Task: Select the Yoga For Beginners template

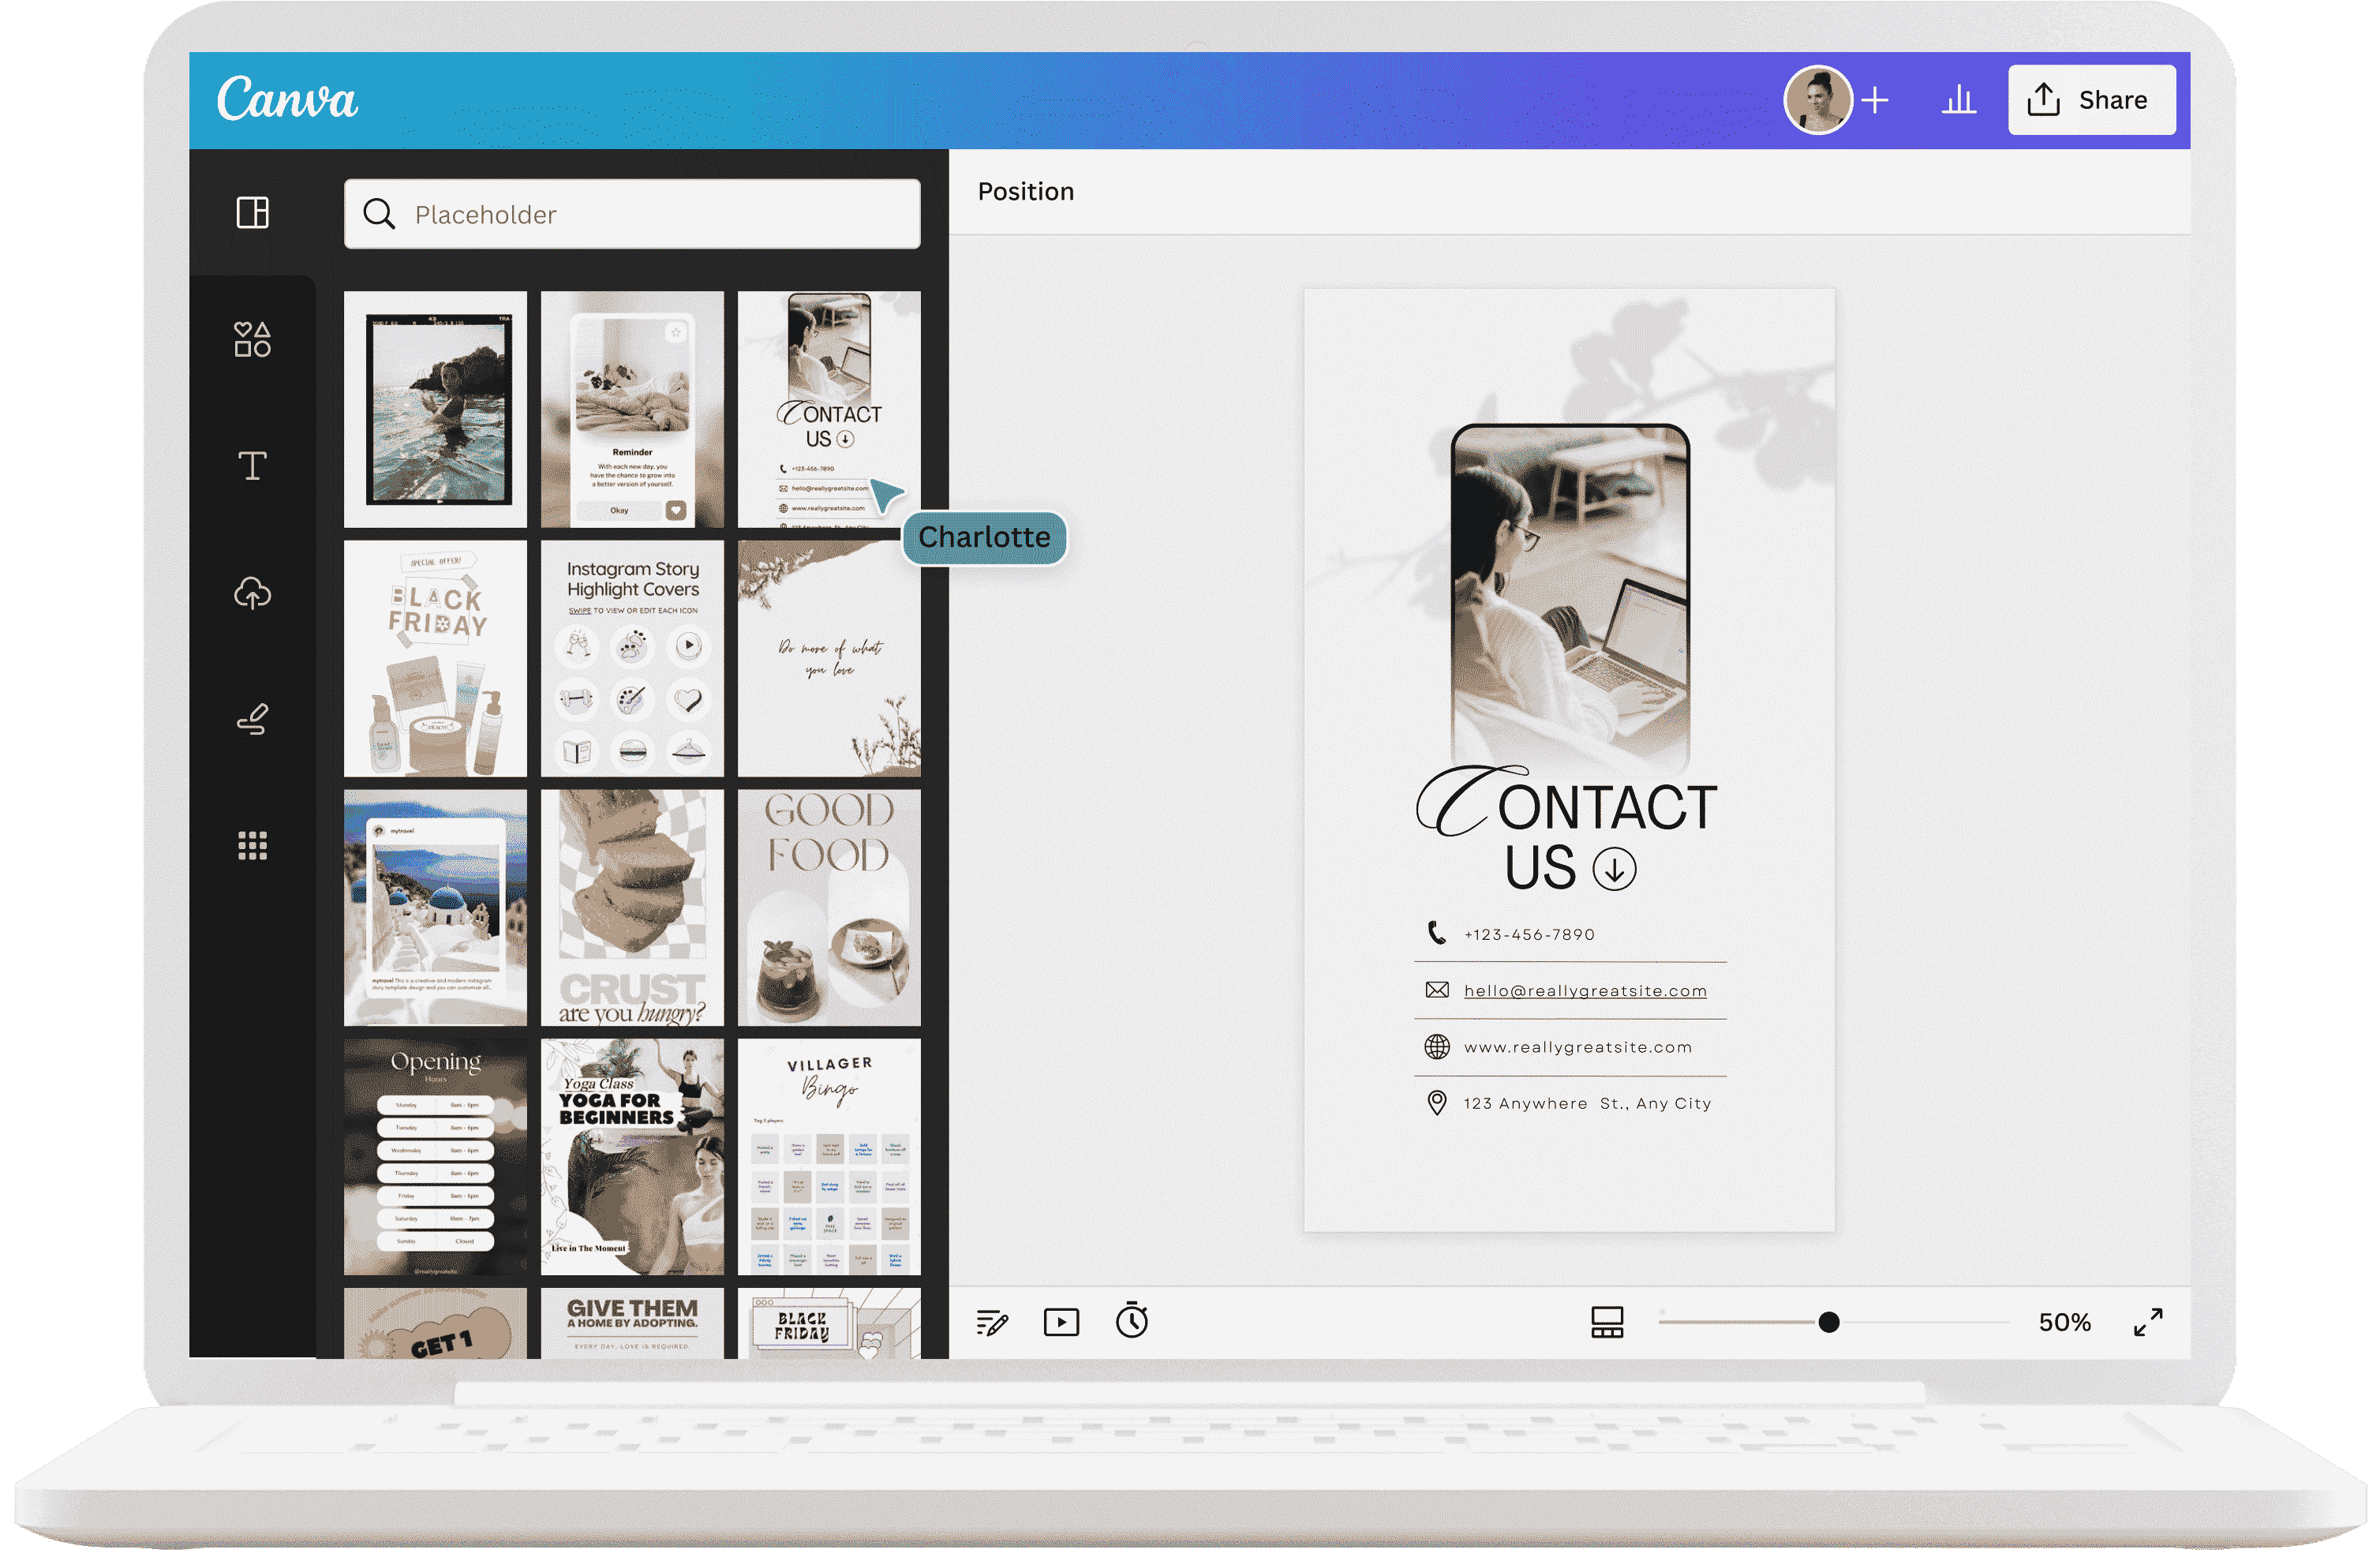Action: click(632, 1157)
